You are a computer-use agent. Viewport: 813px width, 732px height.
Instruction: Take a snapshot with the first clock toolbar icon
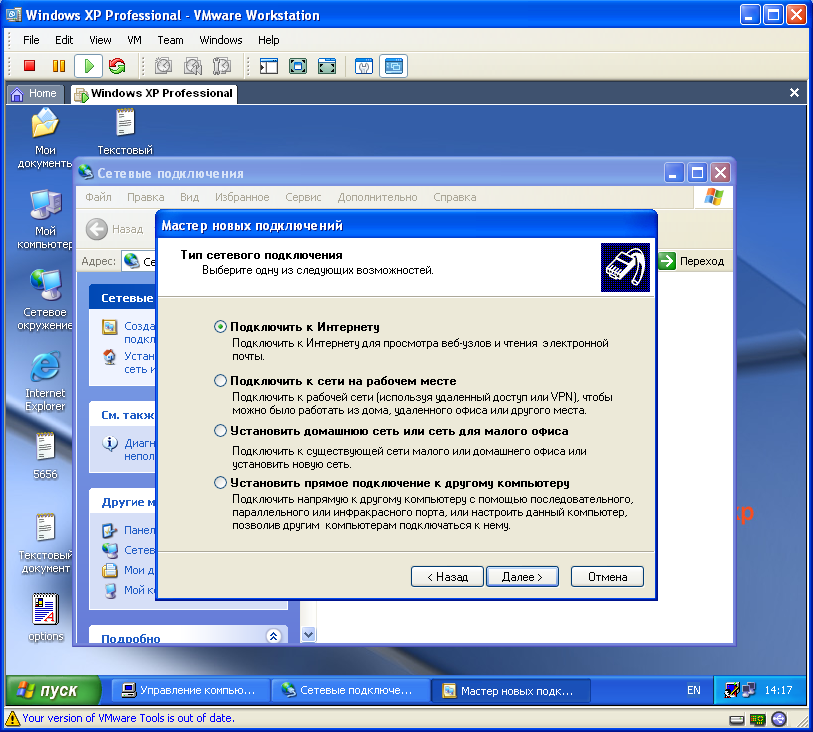(x=163, y=66)
